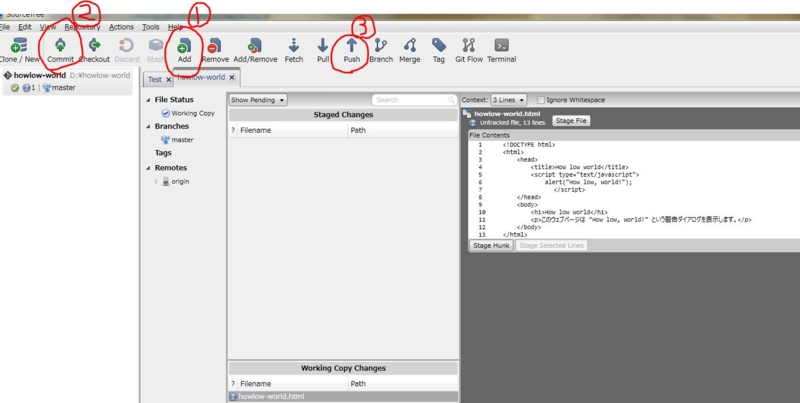Enable Ignore Whitespace checkbox

pyautogui.click(x=541, y=100)
